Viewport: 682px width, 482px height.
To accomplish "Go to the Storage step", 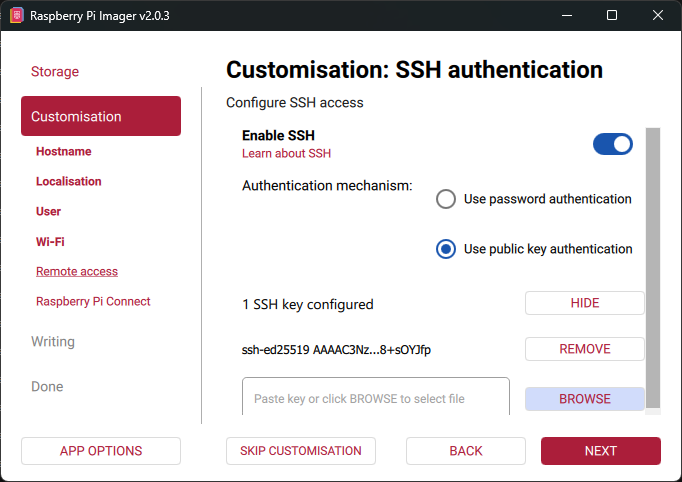I will click(55, 72).
